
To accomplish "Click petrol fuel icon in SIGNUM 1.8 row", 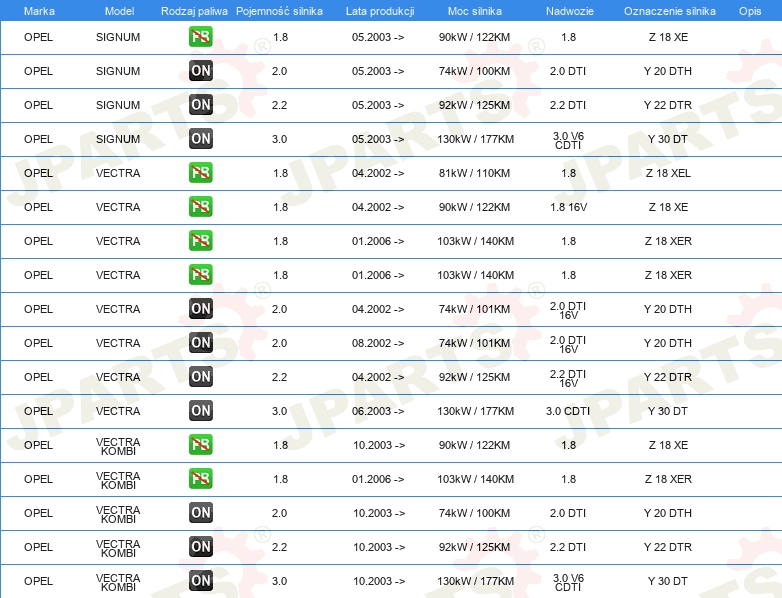I will (200, 37).
